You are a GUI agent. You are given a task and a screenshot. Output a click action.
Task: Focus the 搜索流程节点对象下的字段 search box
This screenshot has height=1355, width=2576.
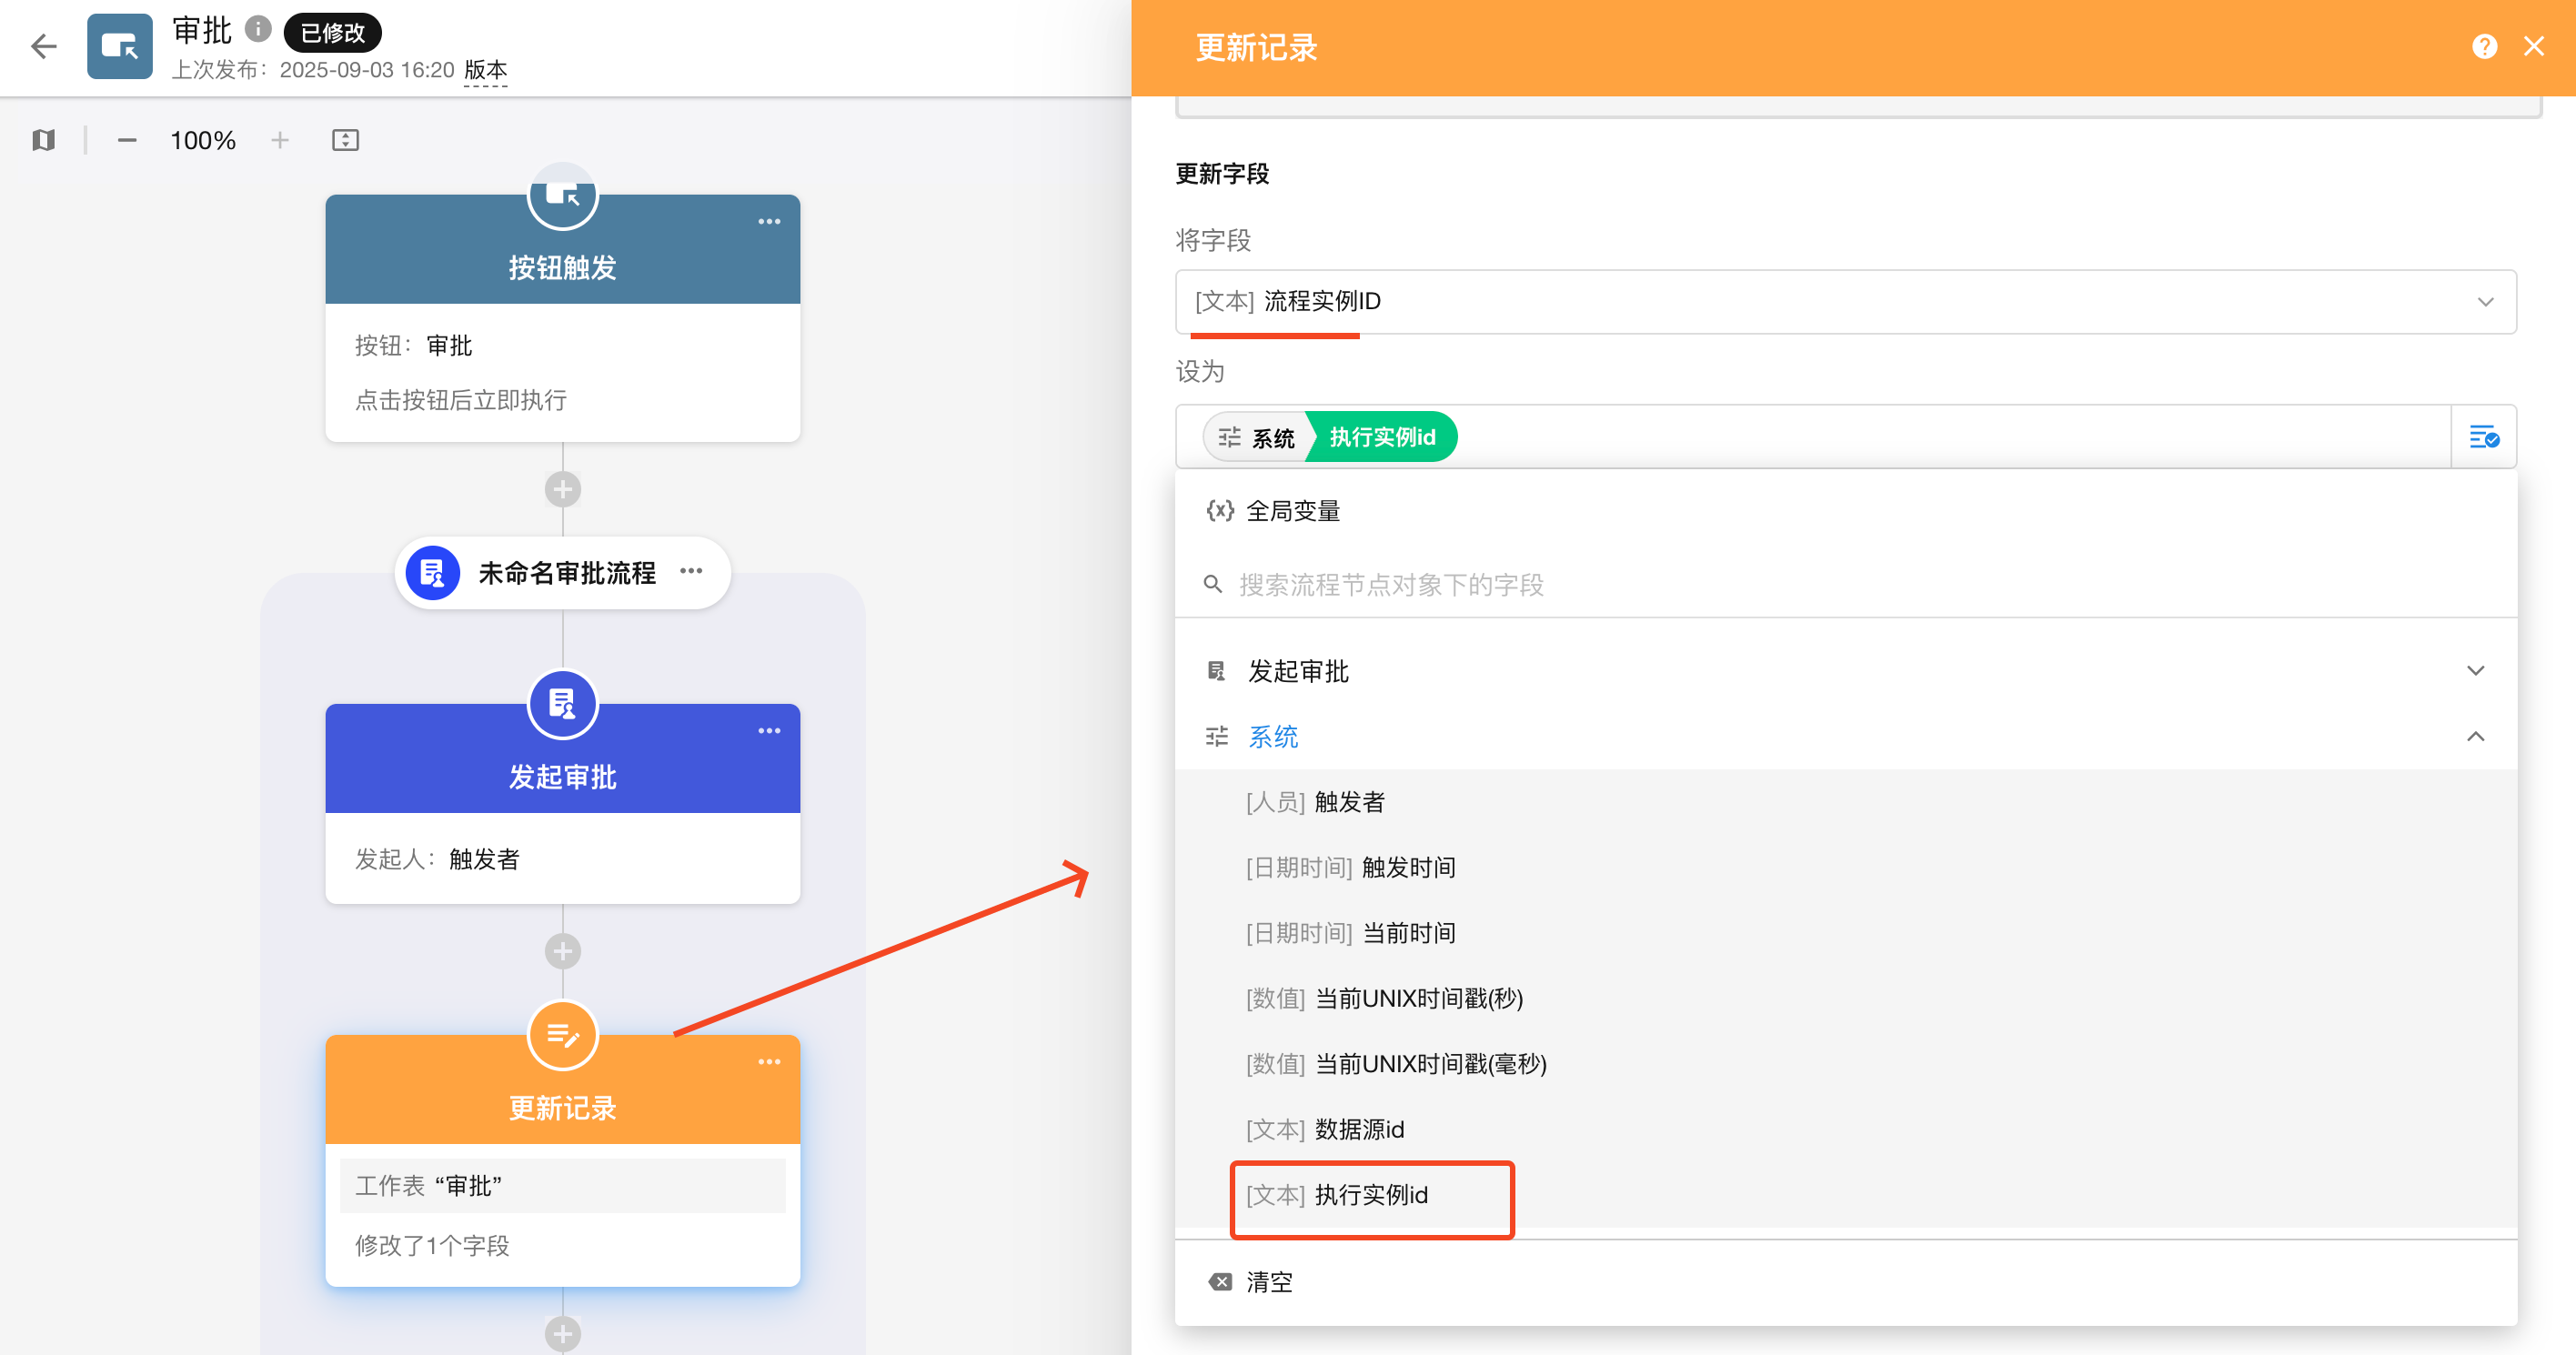(1390, 585)
